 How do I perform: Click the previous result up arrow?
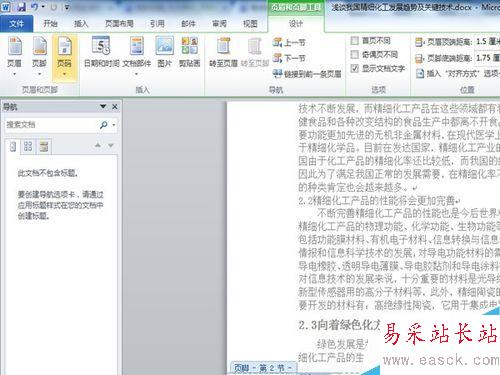(x=98, y=145)
